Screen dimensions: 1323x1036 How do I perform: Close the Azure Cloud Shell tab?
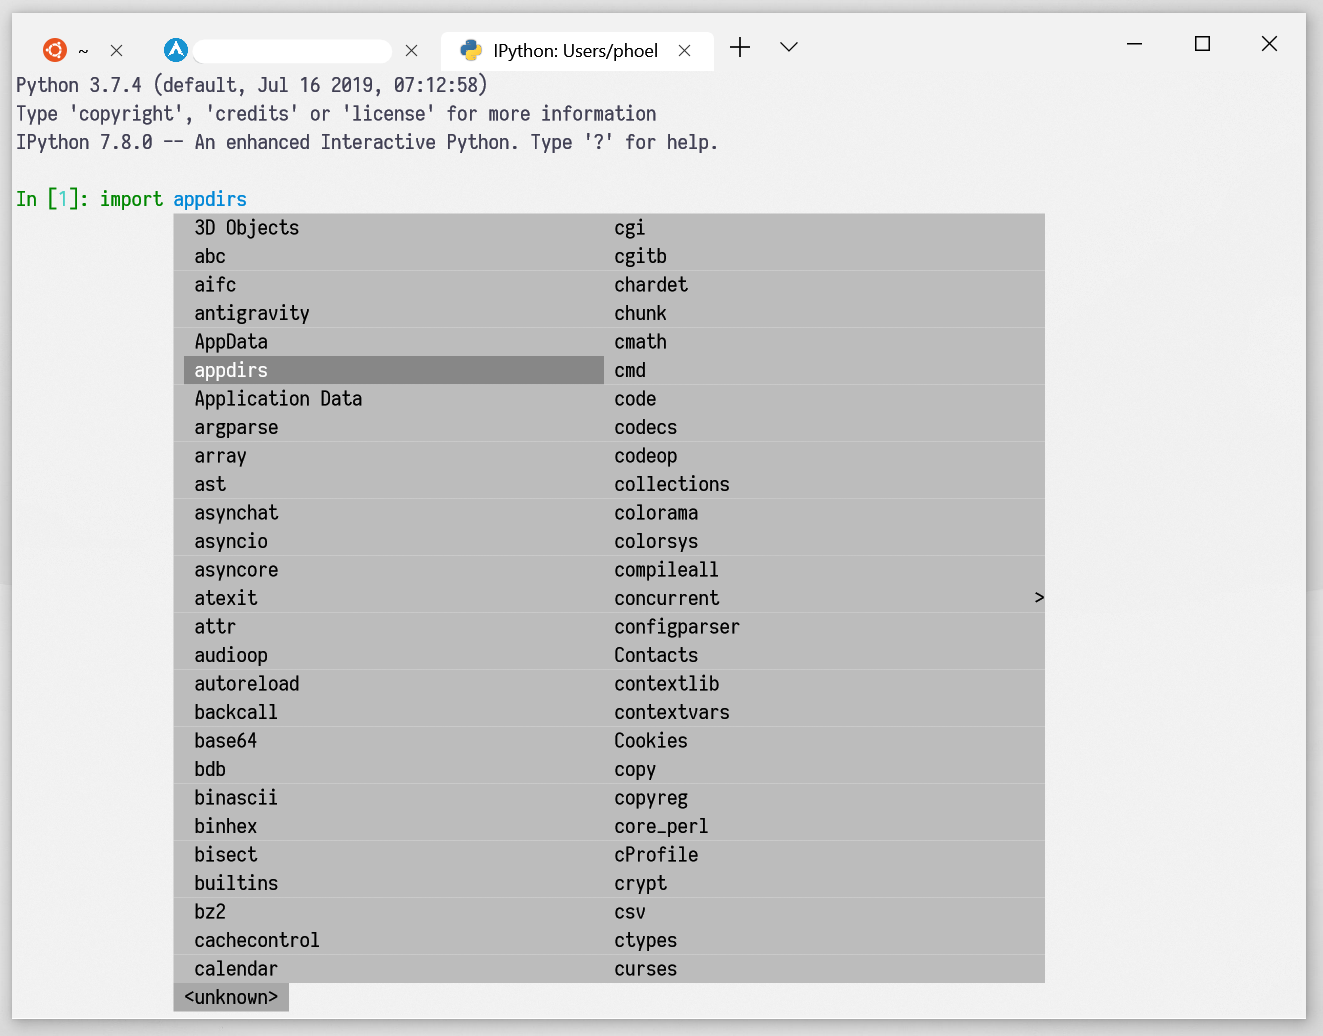(x=411, y=49)
